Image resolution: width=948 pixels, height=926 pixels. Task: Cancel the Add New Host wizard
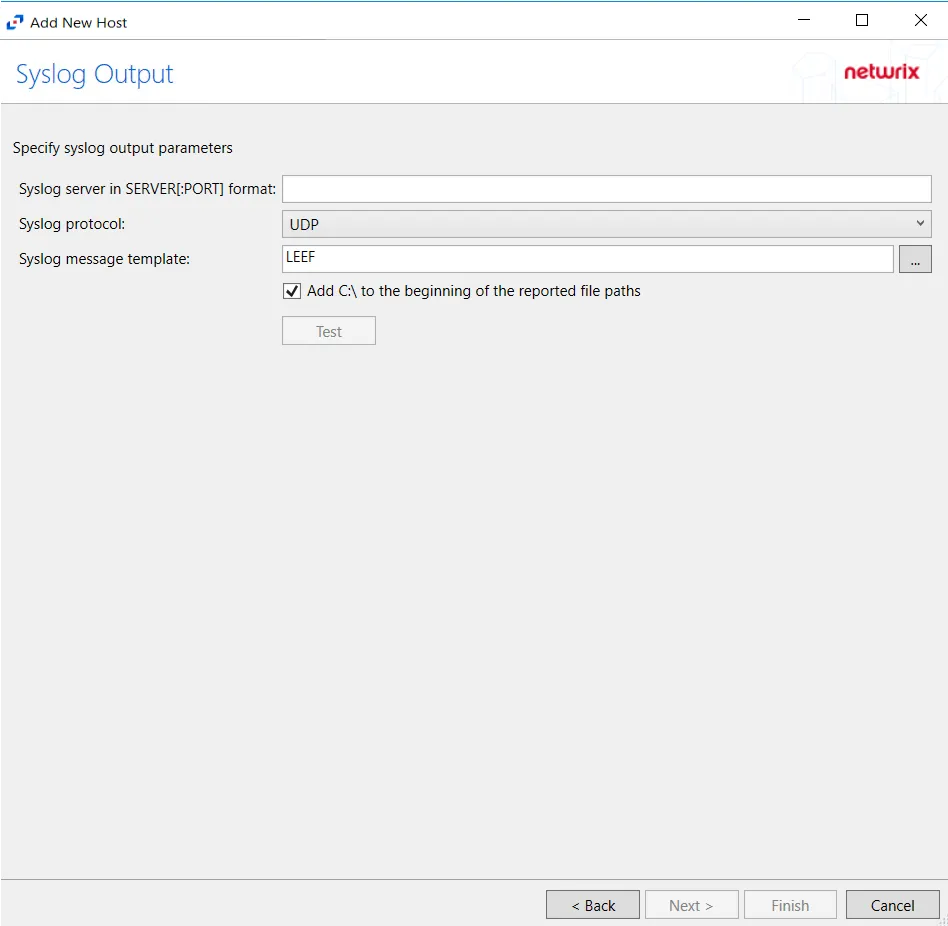click(x=892, y=905)
